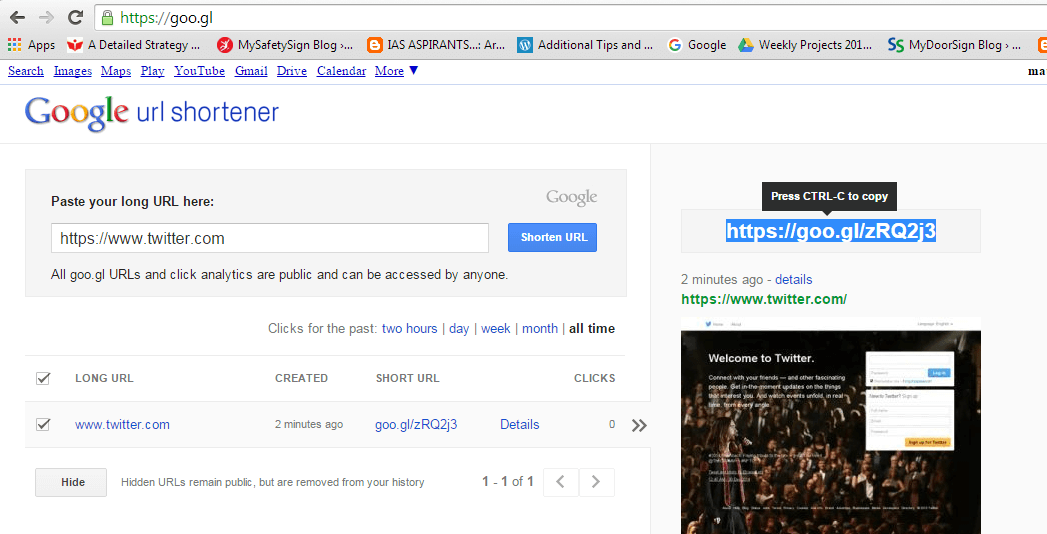
Task: Click the browser back arrow
Action: click(x=17, y=18)
